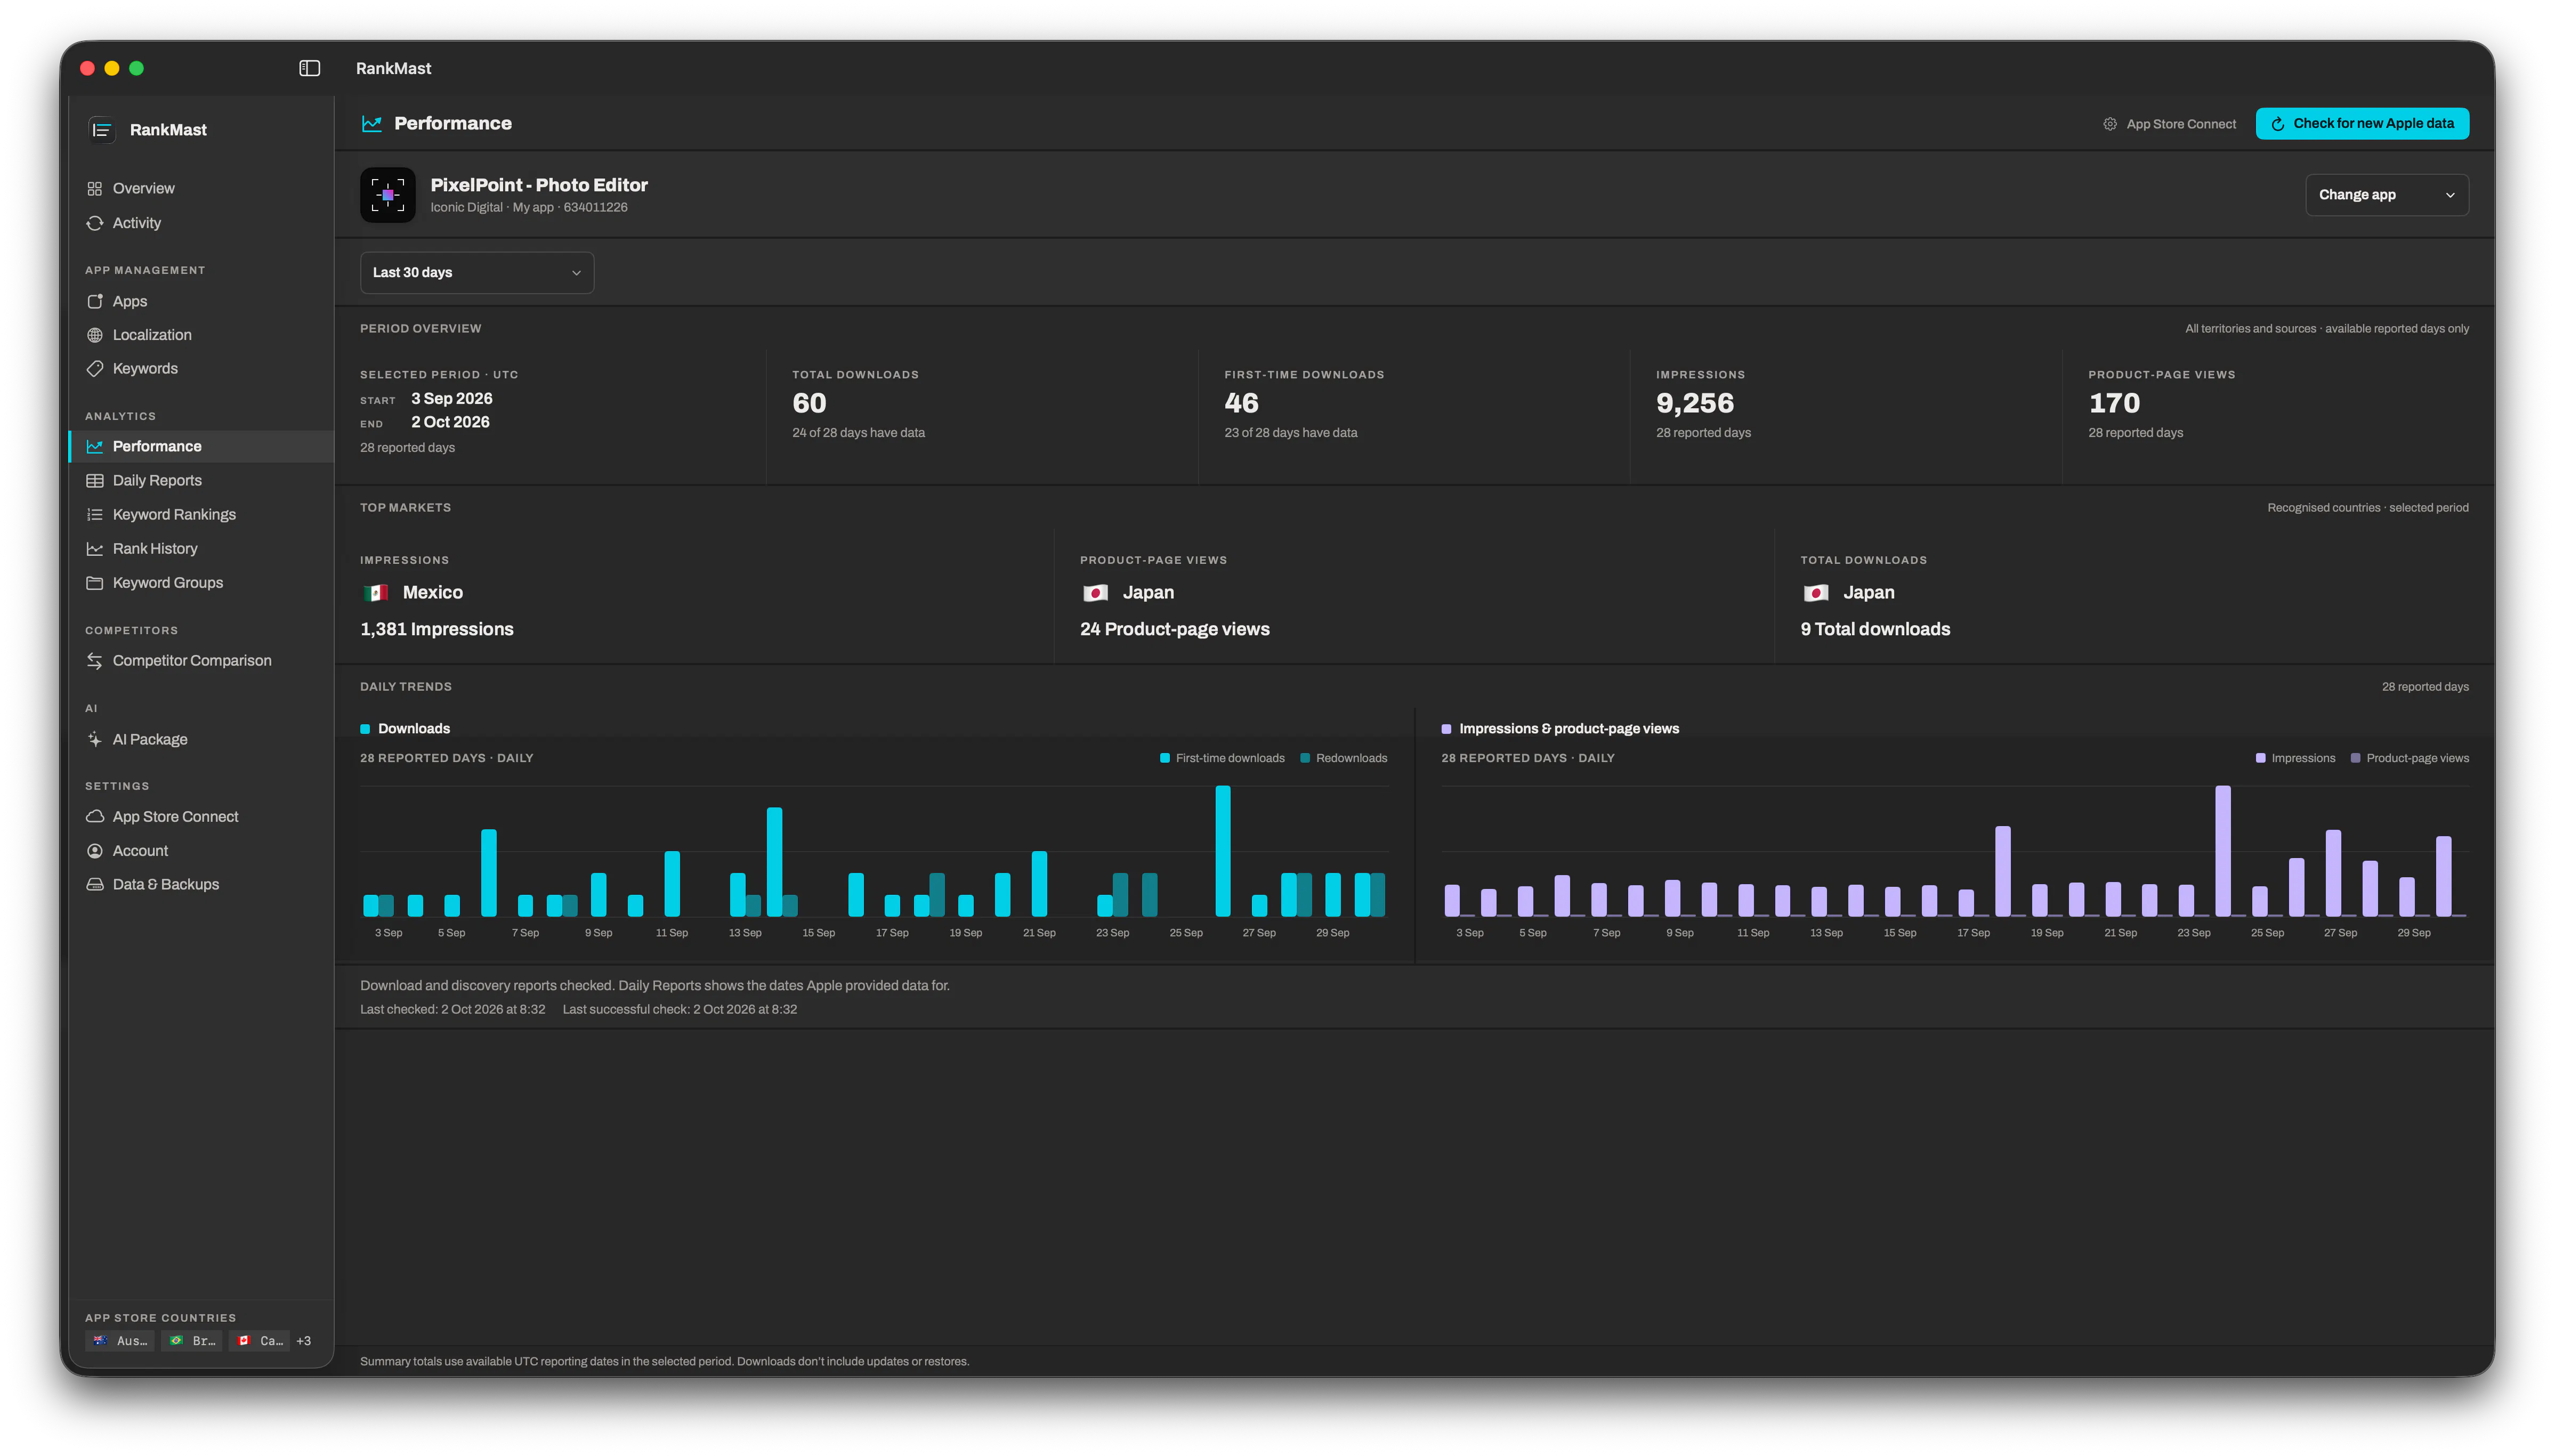Click the Mexico top market for impressions
The image size is (2555, 1456).
coord(412,592)
